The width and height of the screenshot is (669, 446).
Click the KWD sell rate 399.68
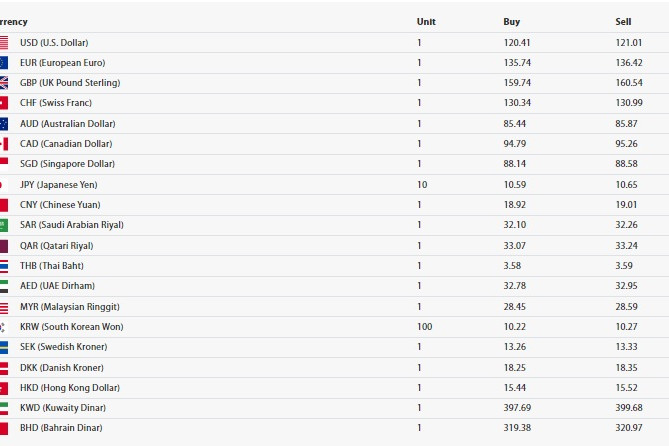(x=629, y=408)
